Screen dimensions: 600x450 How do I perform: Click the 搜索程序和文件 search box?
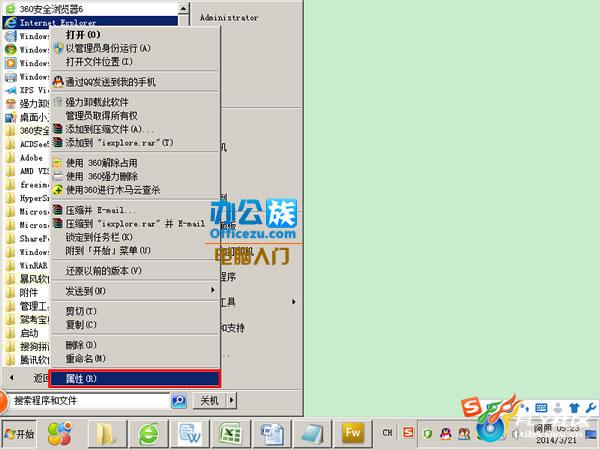(87, 401)
